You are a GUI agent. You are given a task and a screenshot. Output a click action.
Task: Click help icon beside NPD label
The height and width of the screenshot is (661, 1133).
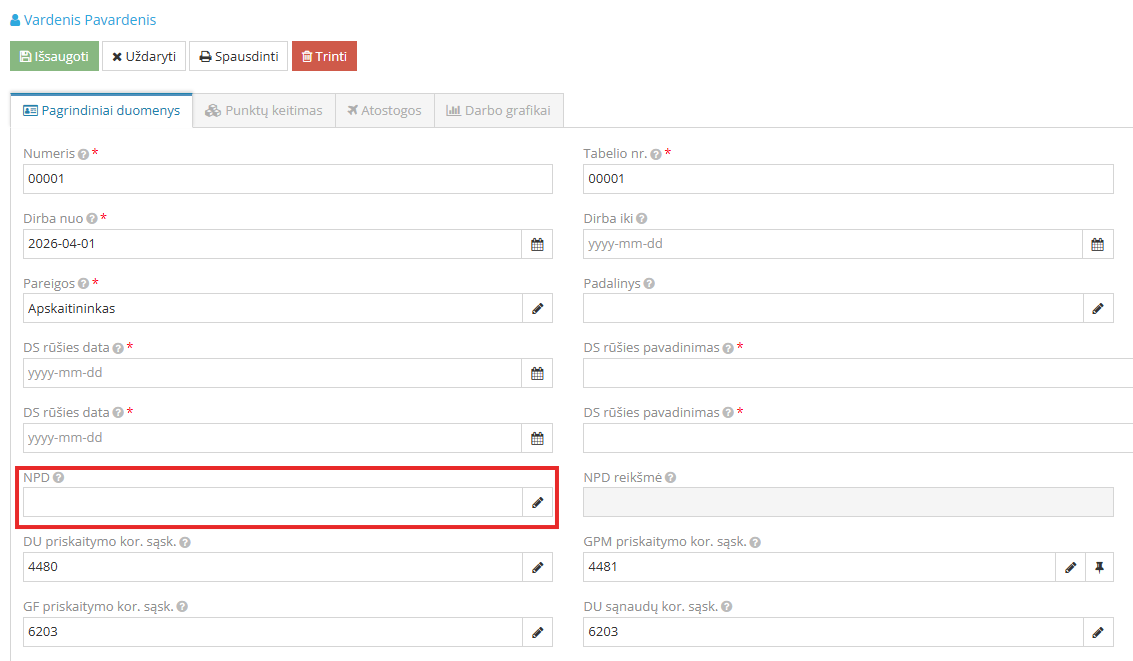(59, 478)
